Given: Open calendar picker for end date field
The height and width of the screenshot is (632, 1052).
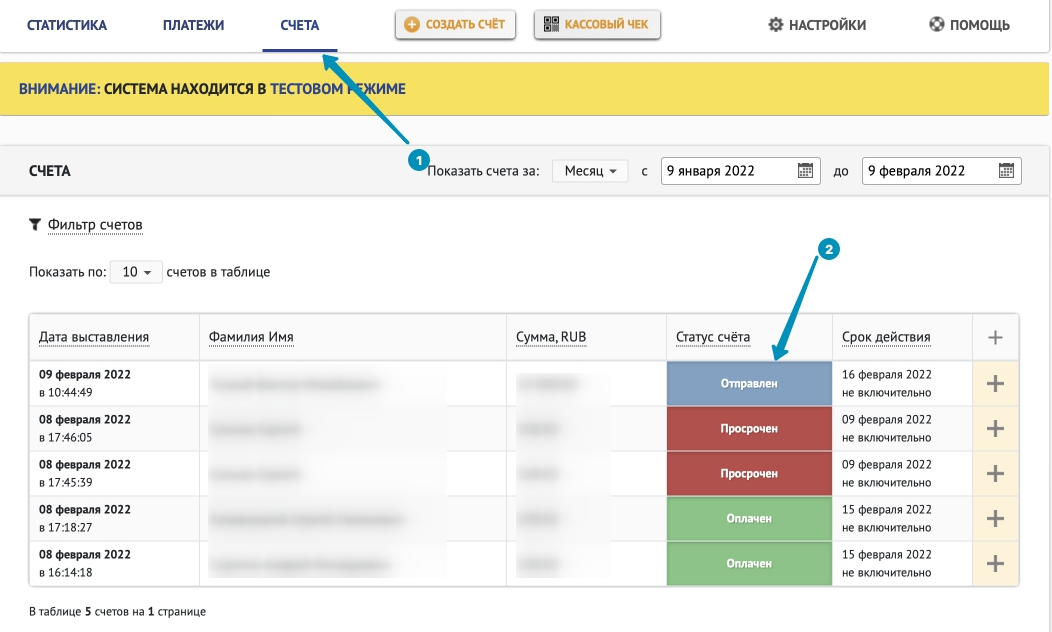Looking at the screenshot, I should (1006, 171).
